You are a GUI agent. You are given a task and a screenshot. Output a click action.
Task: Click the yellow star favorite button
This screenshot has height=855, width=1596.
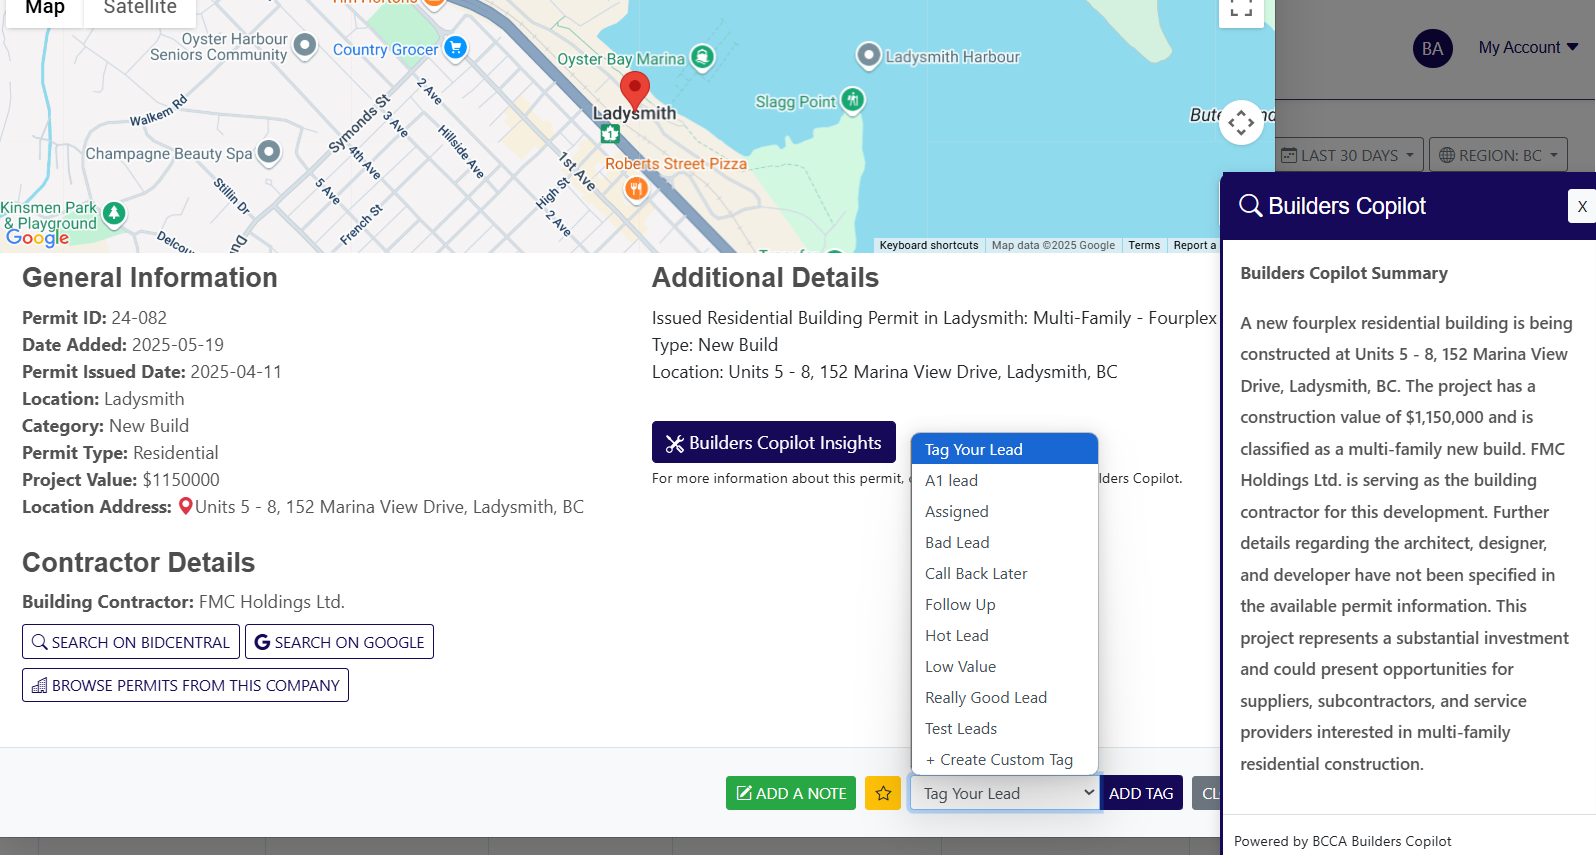[883, 793]
